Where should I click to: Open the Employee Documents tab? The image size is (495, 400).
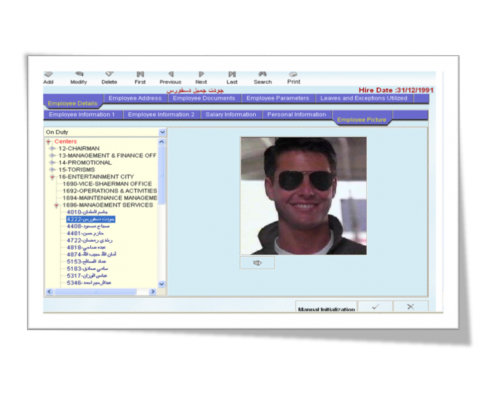coord(204,98)
